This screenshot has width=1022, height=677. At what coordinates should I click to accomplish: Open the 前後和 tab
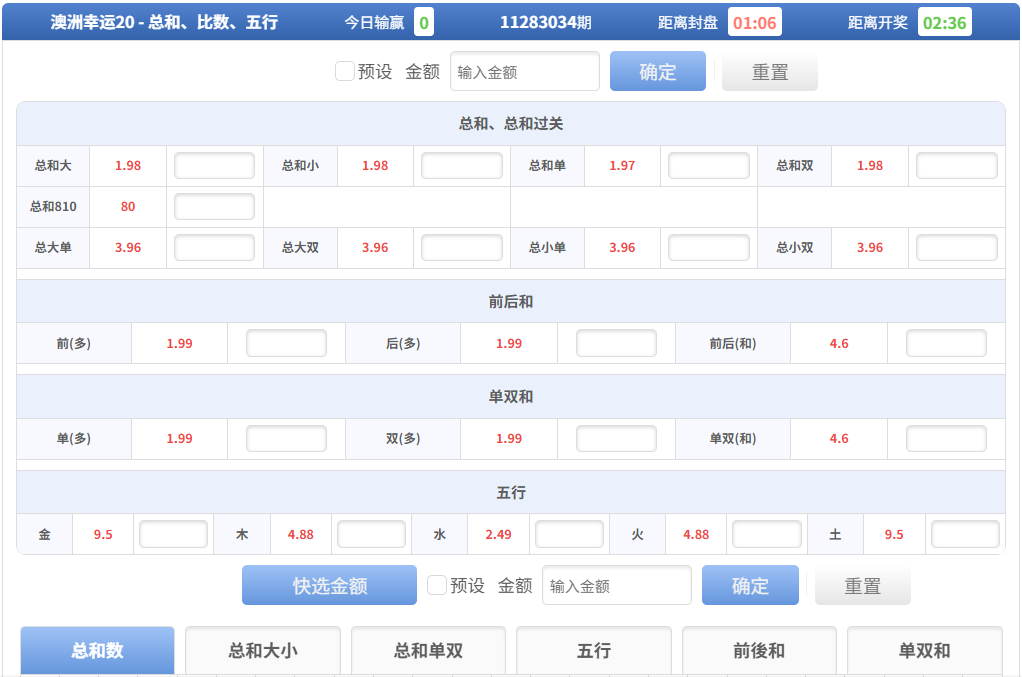pos(759,651)
